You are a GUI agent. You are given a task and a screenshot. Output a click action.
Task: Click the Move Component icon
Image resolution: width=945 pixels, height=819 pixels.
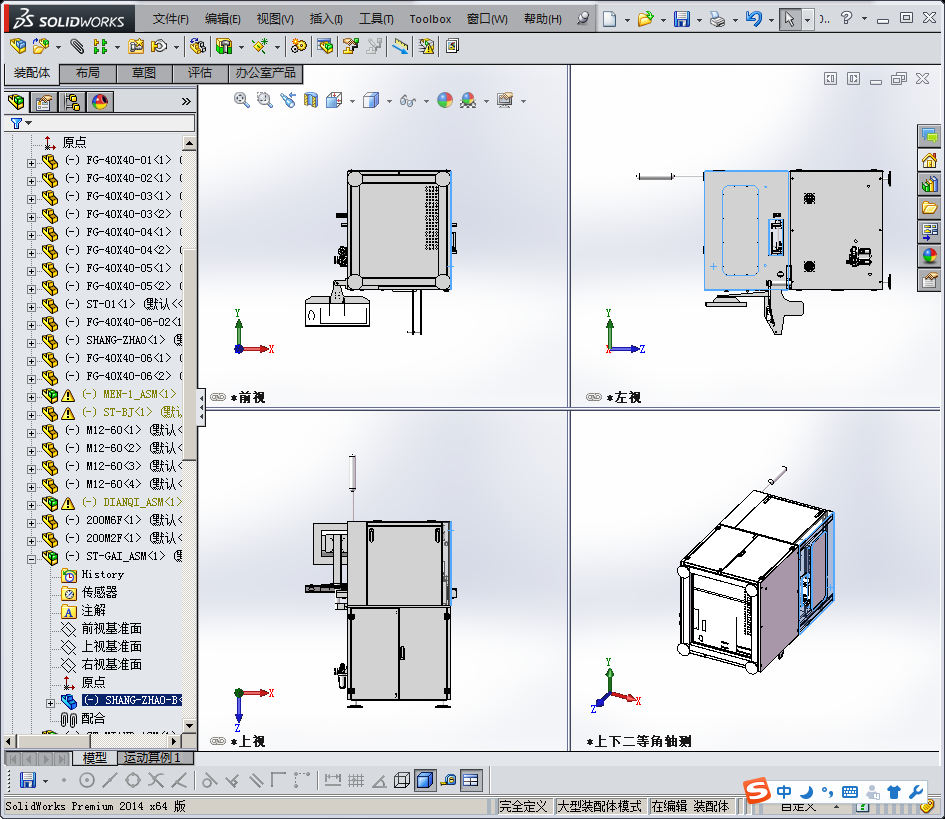159,46
